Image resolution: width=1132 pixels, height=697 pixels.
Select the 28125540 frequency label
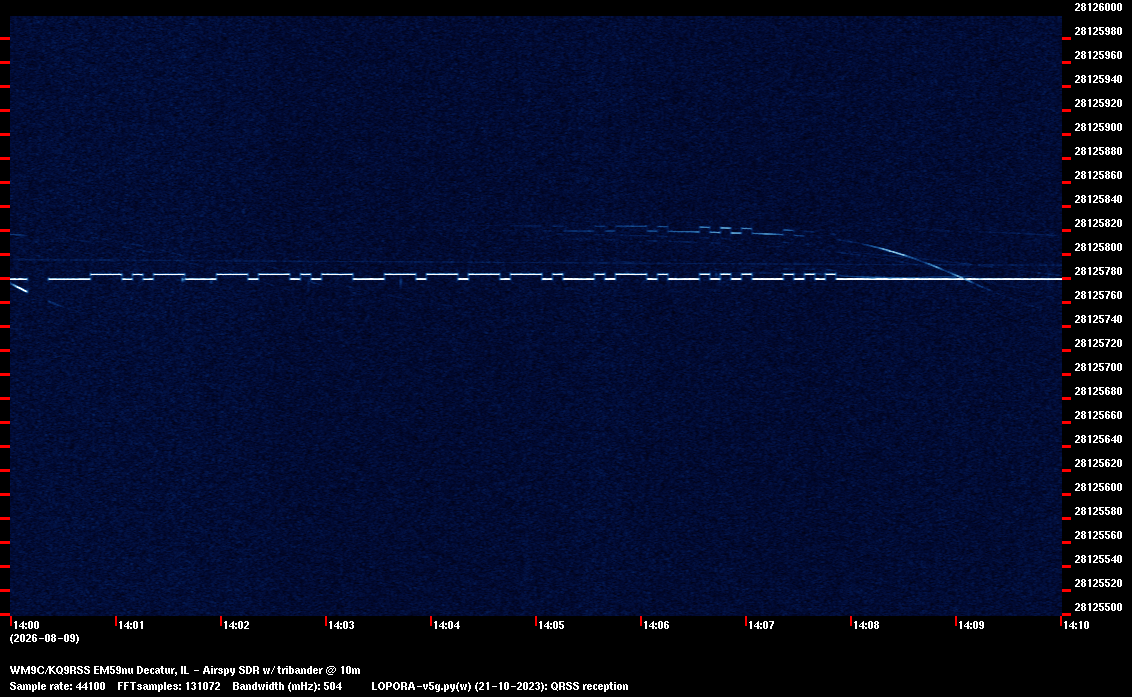(1098, 558)
